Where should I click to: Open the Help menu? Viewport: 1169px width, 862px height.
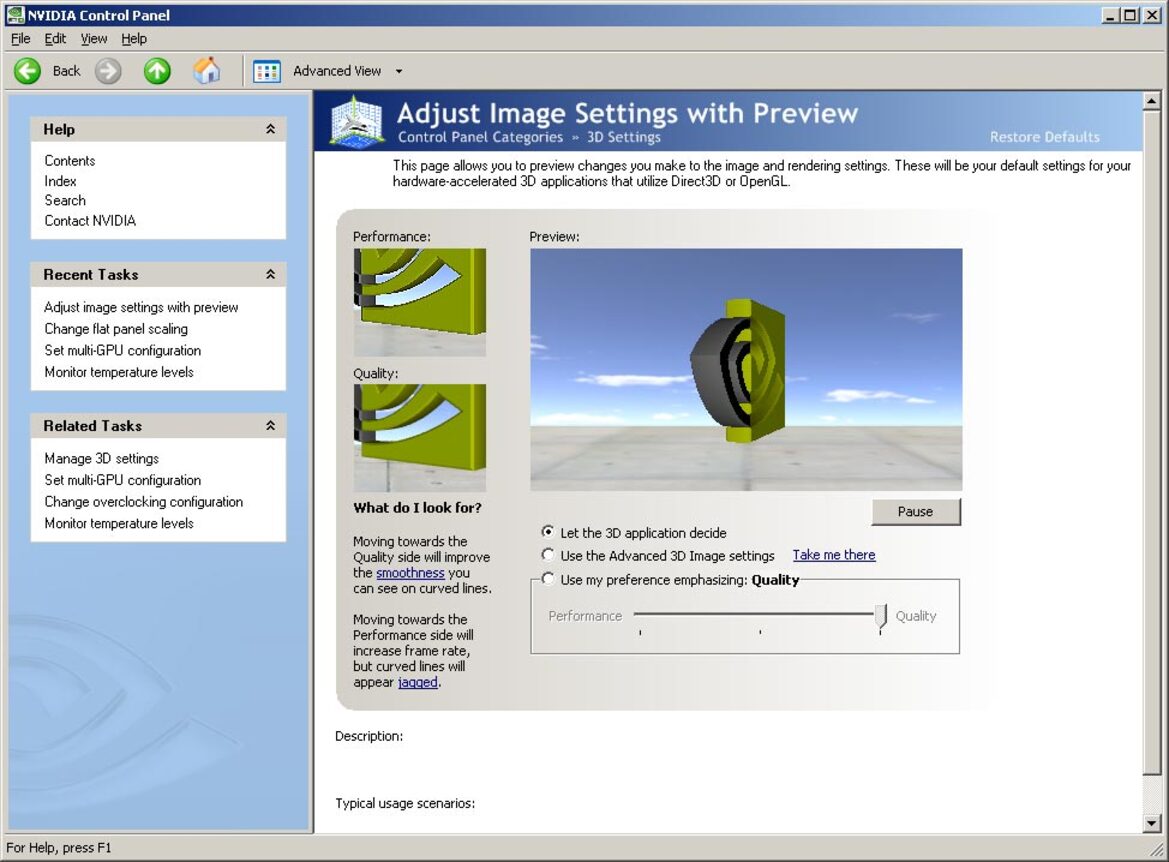tap(134, 39)
